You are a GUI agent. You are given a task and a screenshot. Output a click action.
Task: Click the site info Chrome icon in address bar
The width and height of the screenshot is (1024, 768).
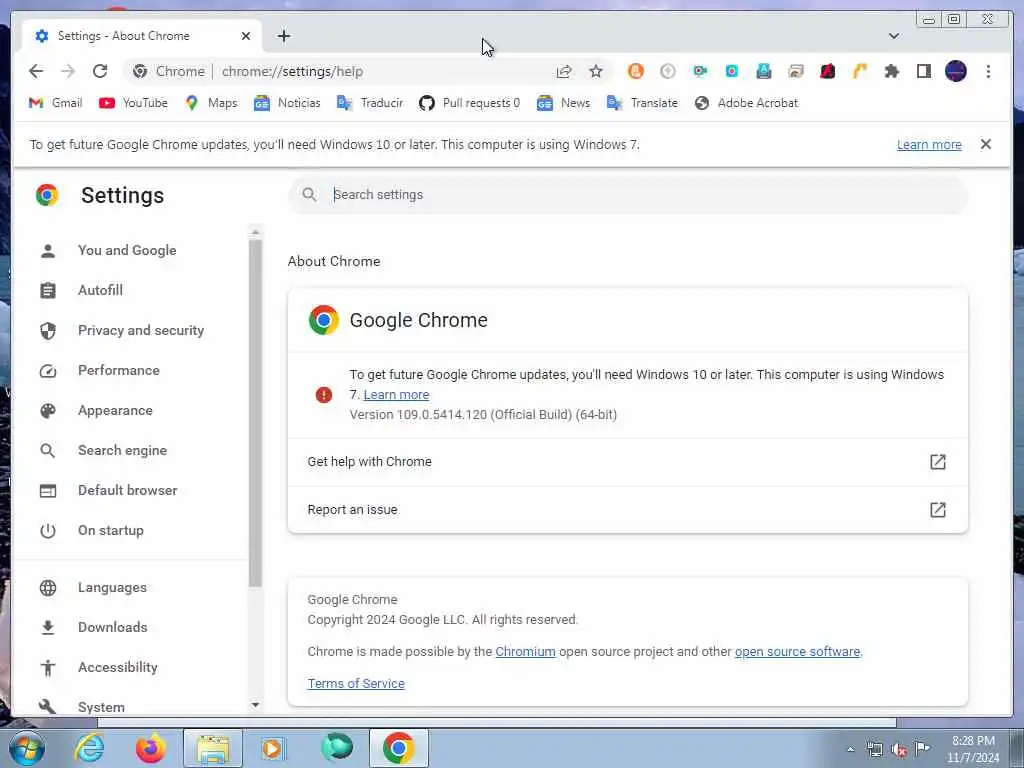coord(140,71)
